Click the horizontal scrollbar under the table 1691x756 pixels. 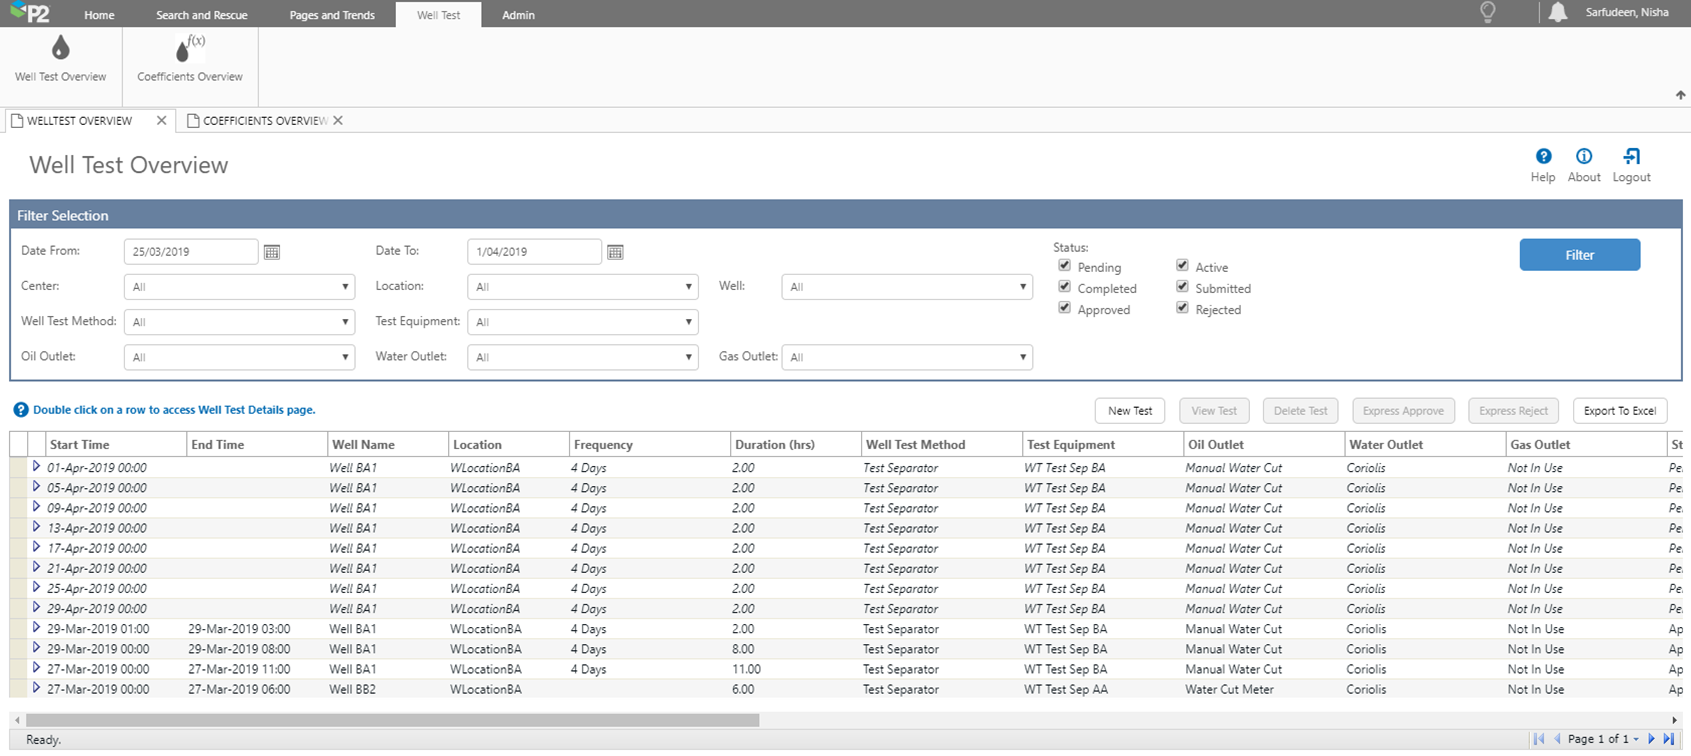tap(392, 720)
